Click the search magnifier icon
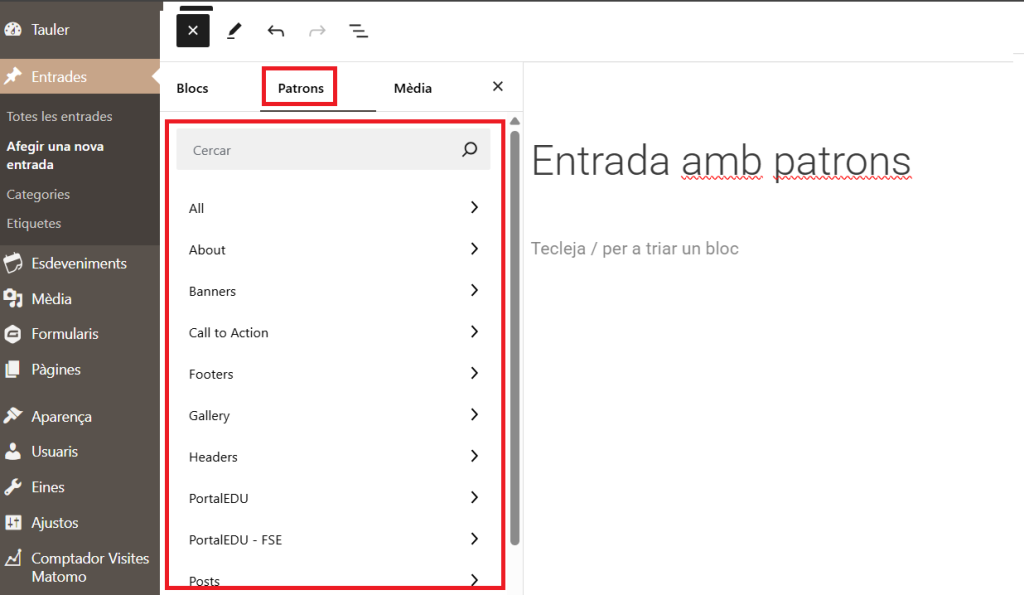This screenshot has height=595, width=1024. (470, 150)
